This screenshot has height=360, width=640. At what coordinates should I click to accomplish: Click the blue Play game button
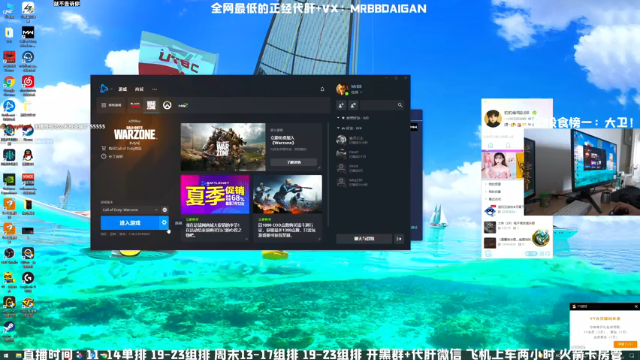[x=130, y=223]
